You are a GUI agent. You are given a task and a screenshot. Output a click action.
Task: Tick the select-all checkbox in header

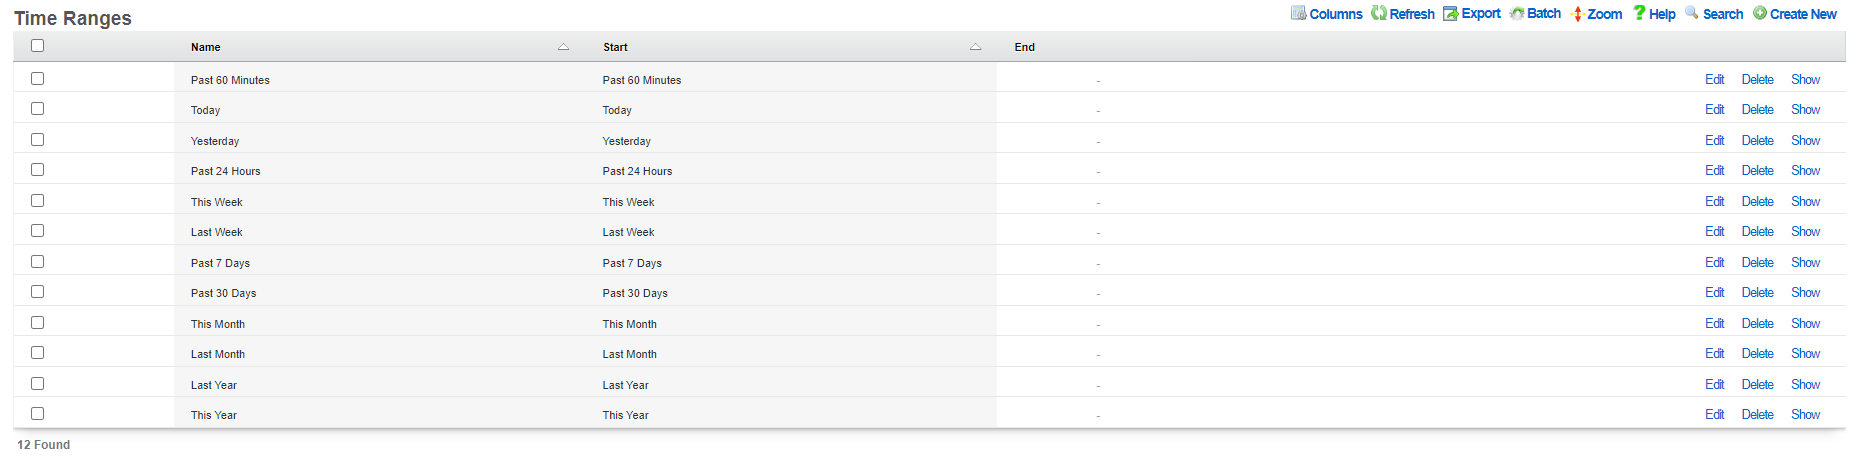(x=37, y=46)
